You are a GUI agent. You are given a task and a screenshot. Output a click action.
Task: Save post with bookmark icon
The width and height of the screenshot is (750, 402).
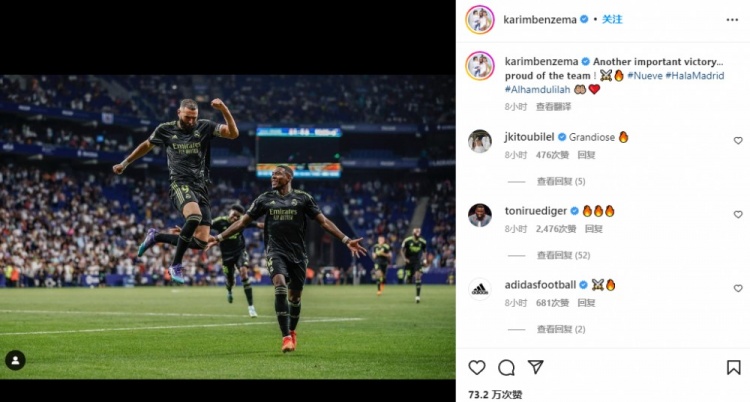click(x=733, y=368)
